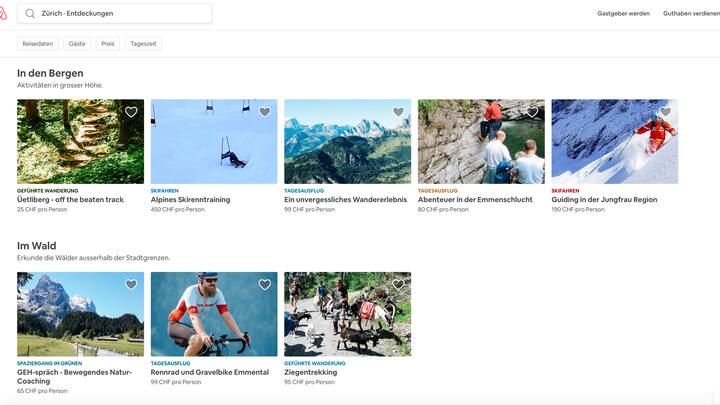The image size is (720, 405).
Task: Toggle heart on Ein unvergessliches Wandererlebnis
Action: tap(398, 112)
